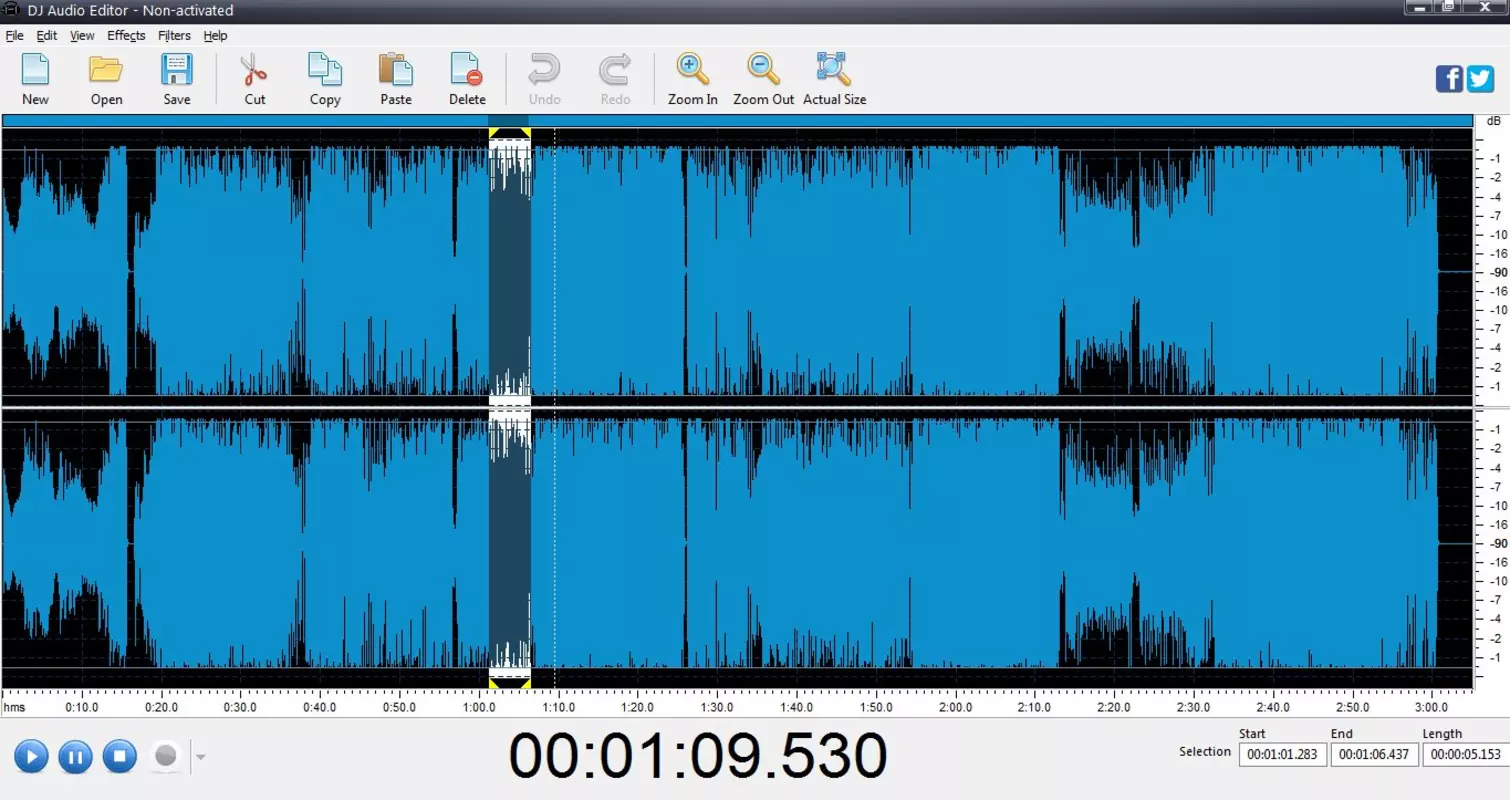Click the timeline ruler at 1:30.0
This screenshot has height=800, width=1510.
coord(717,707)
